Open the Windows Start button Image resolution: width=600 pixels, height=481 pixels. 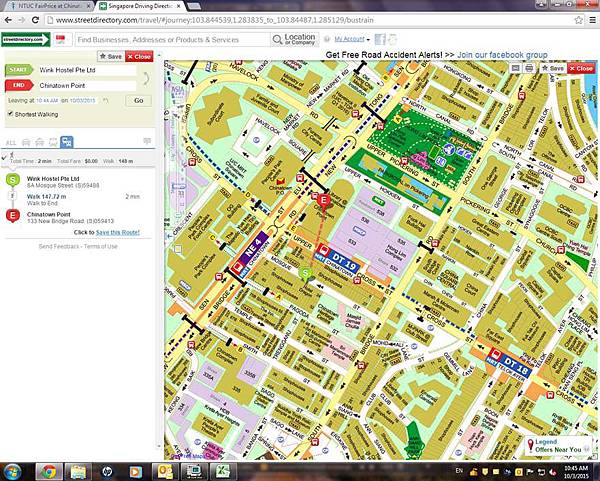(12, 471)
